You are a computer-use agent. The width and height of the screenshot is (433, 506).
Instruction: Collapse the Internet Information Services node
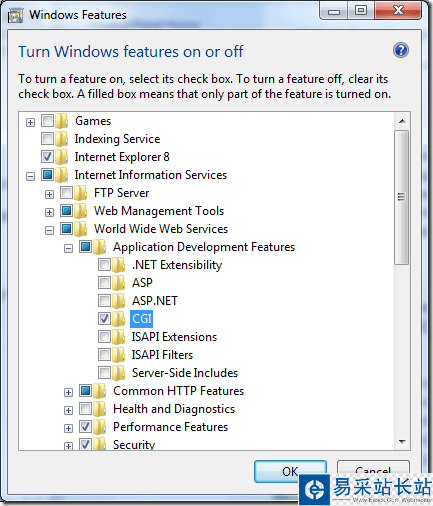click(30, 176)
